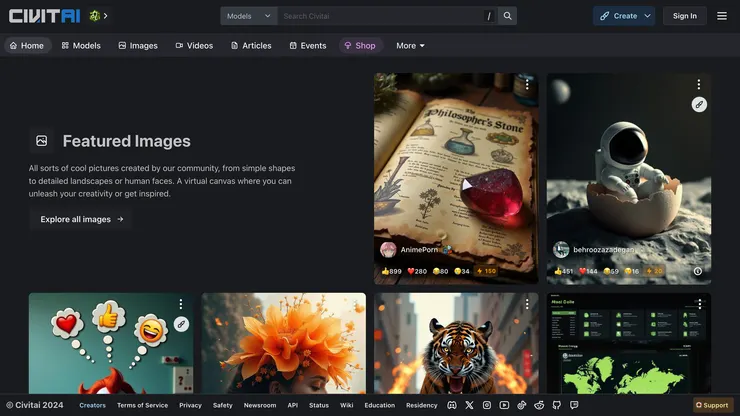
Task: Open the Discord link in the footer
Action: click(x=452, y=405)
